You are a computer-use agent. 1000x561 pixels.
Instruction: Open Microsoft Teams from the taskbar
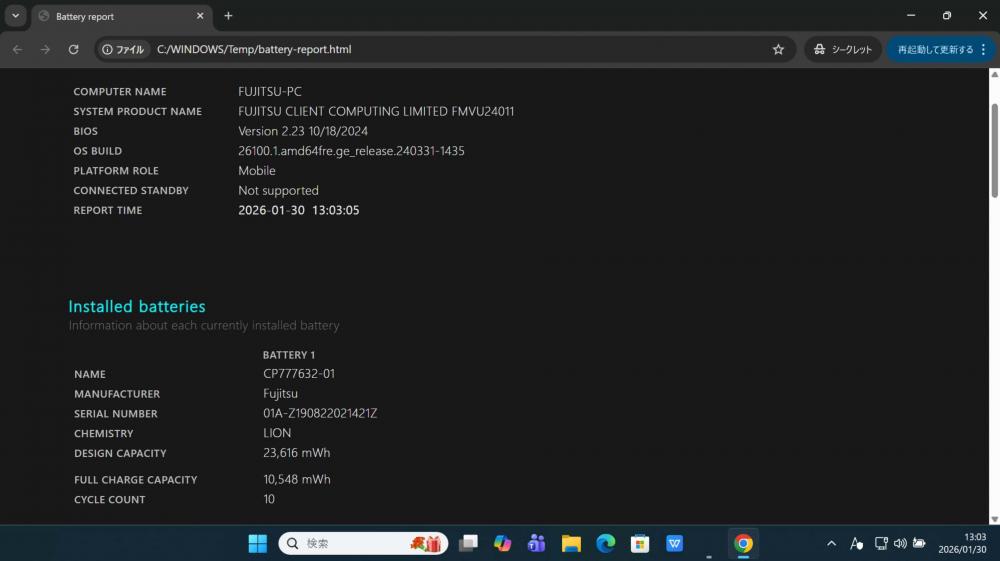[x=536, y=543]
